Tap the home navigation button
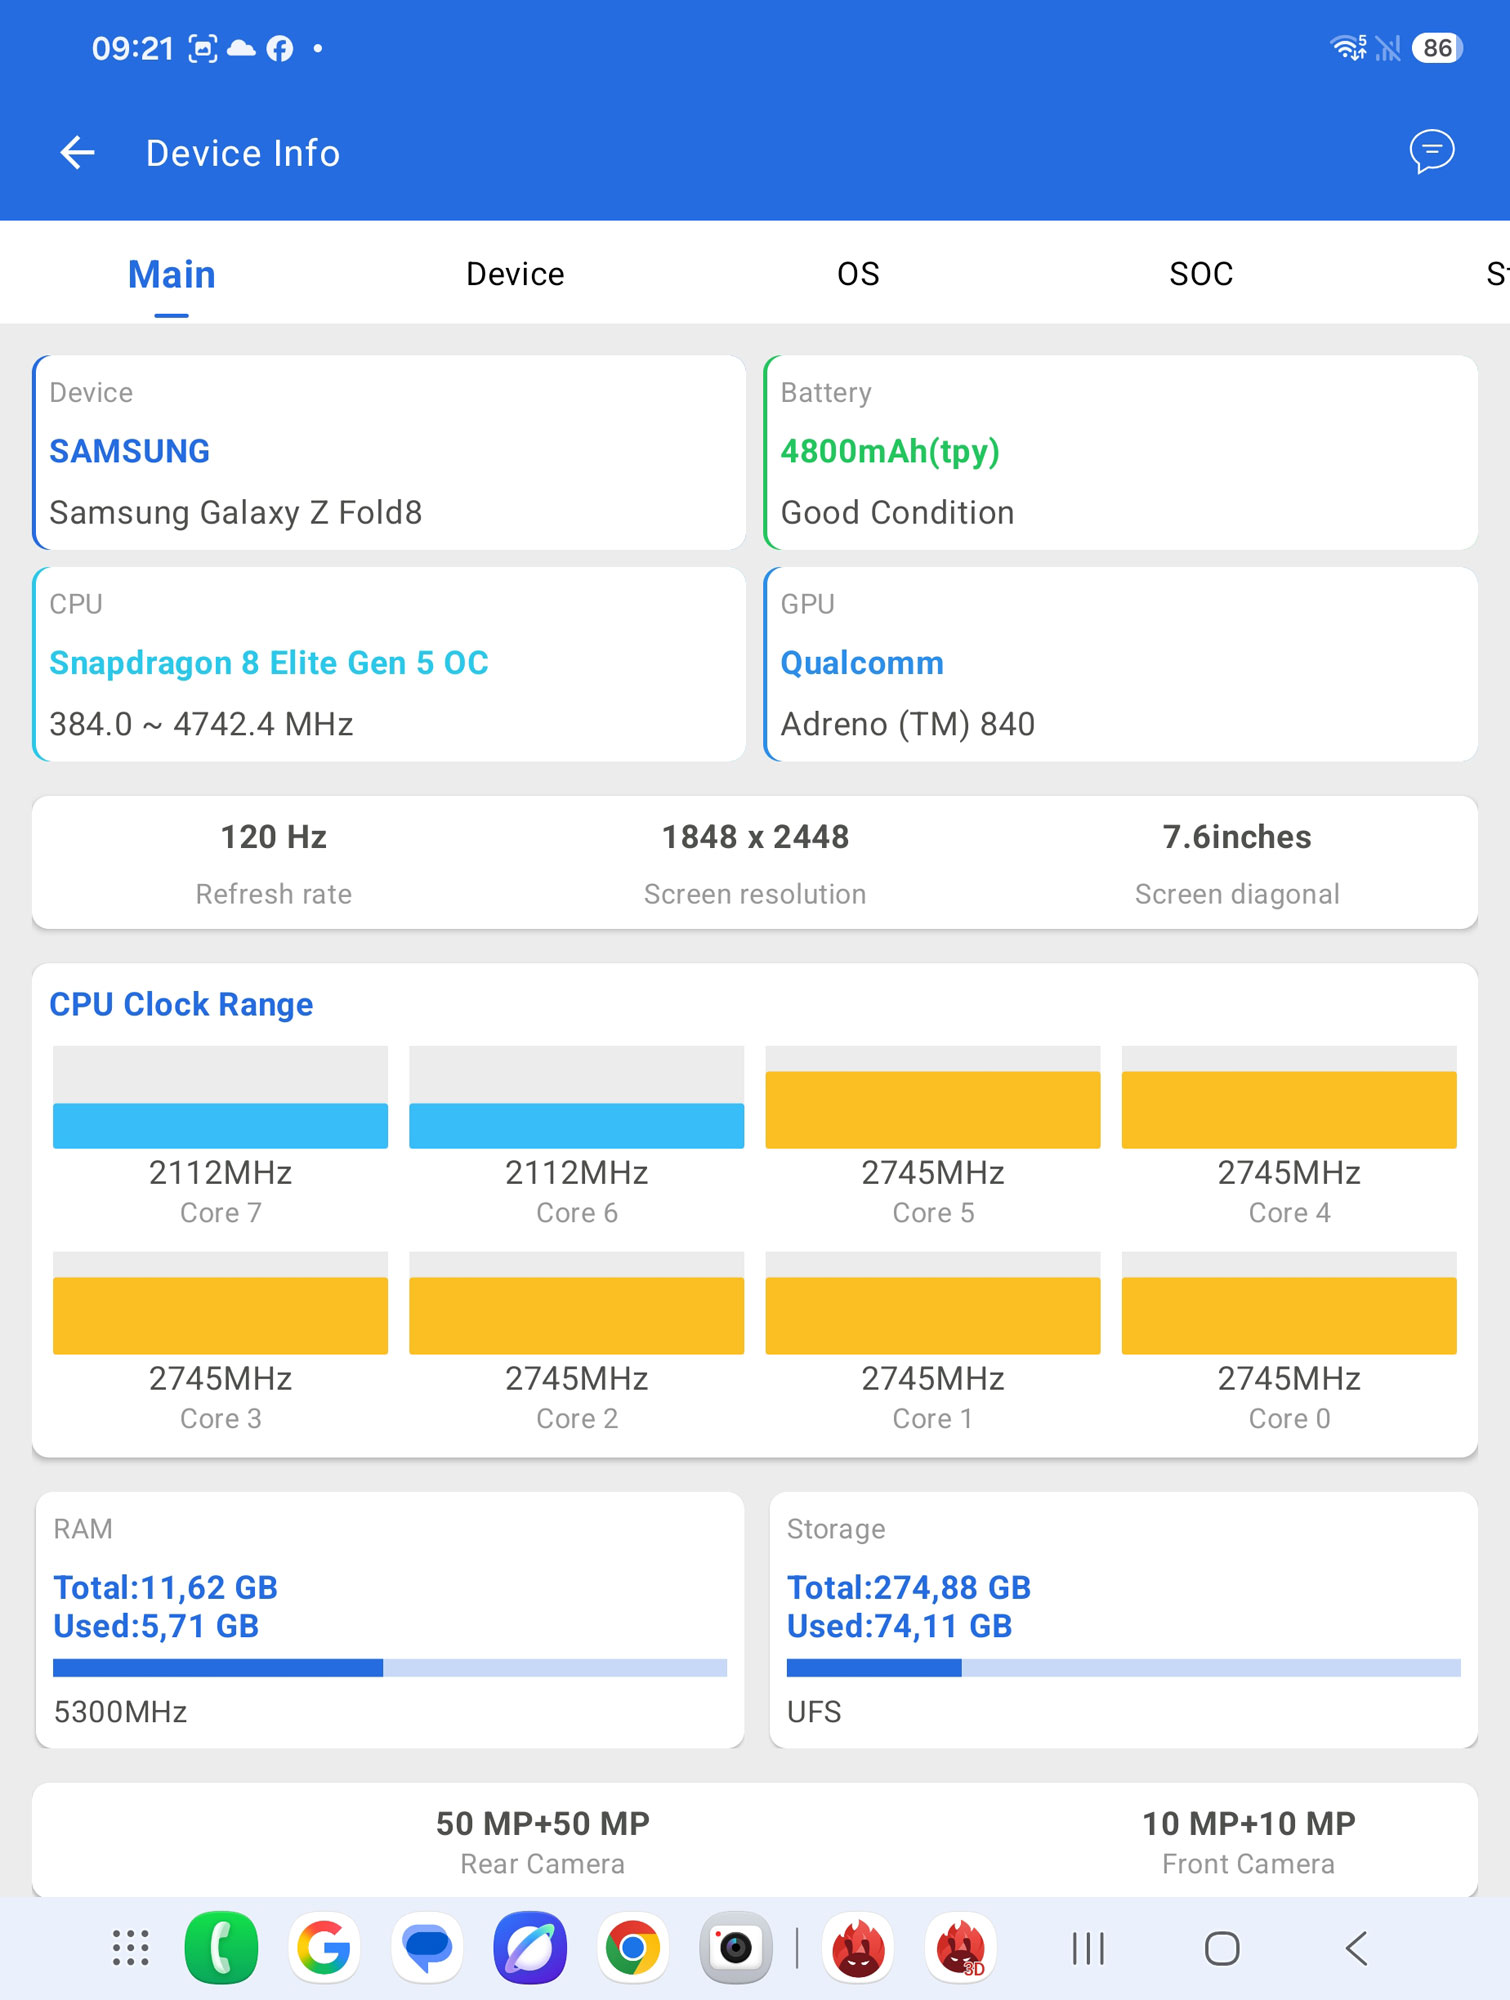 [x=1222, y=1948]
